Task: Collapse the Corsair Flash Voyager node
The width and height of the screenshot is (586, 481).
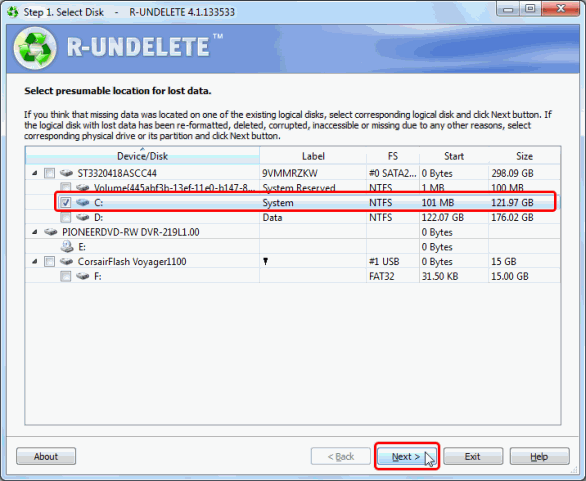Action: pyautogui.click(x=35, y=262)
